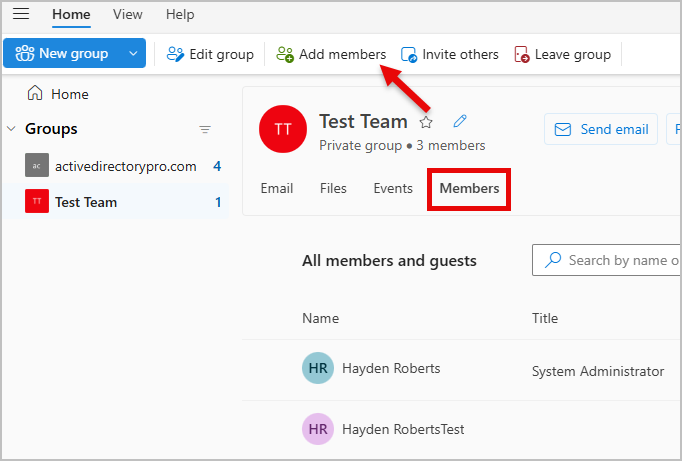The image size is (682, 461).
Task: Click the red TT sidebar avatar
Action: [37, 201]
